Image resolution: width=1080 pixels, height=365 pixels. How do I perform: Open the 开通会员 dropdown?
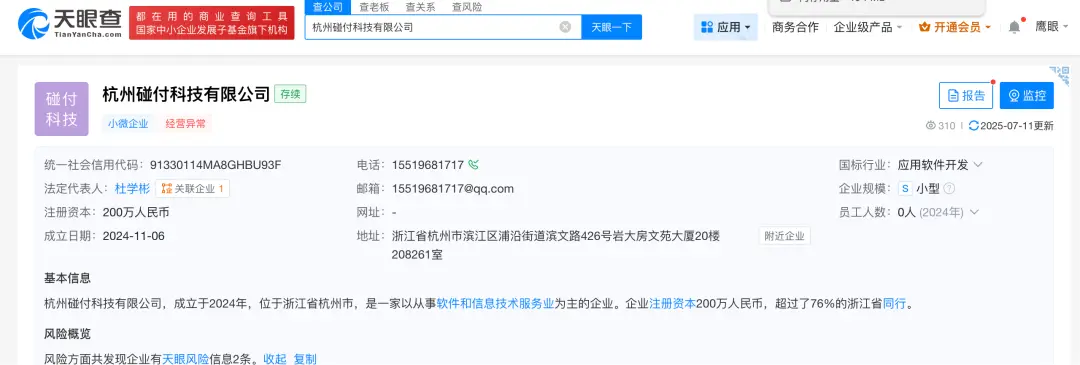click(x=955, y=27)
